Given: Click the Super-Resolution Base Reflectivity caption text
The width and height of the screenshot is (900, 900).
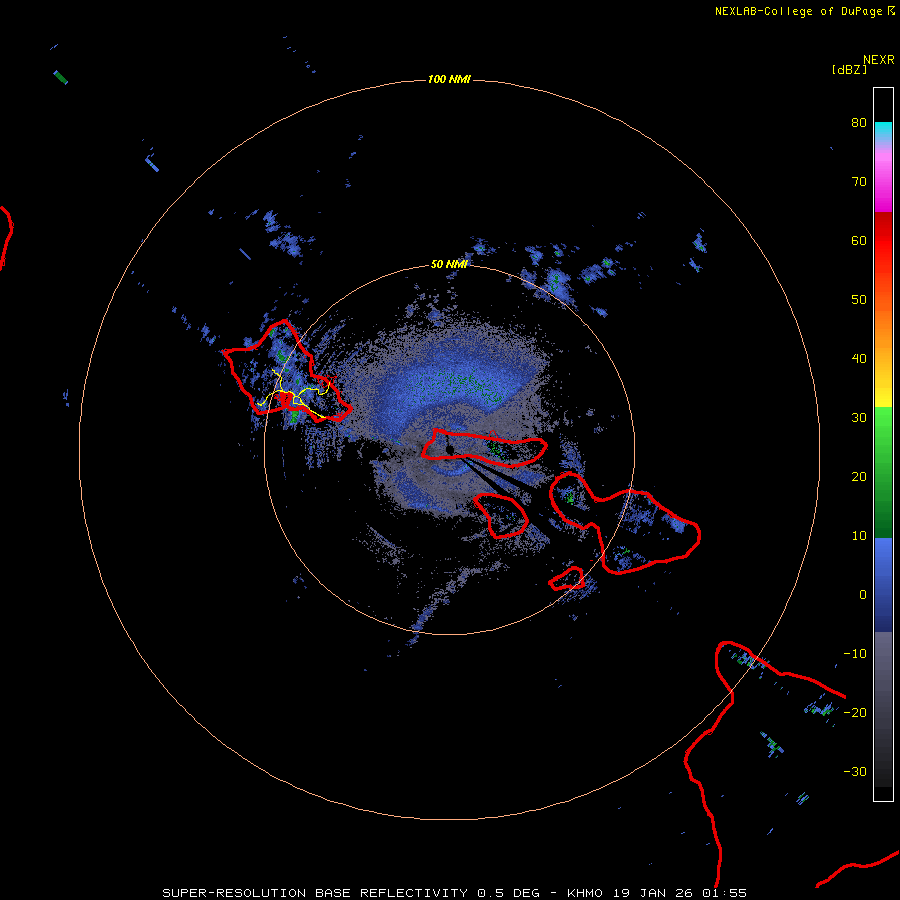Looking at the screenshot, I should pyautogui.click(x=455, y=893).
